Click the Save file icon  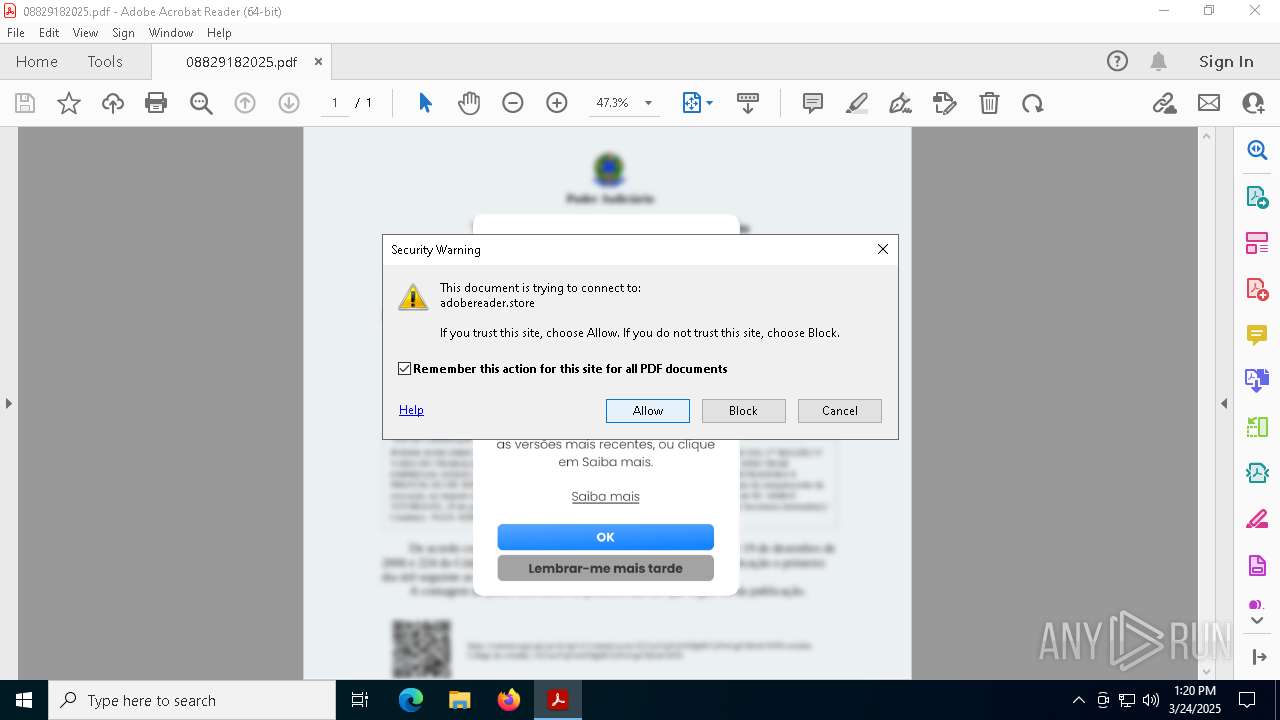[x=25, y=103]
